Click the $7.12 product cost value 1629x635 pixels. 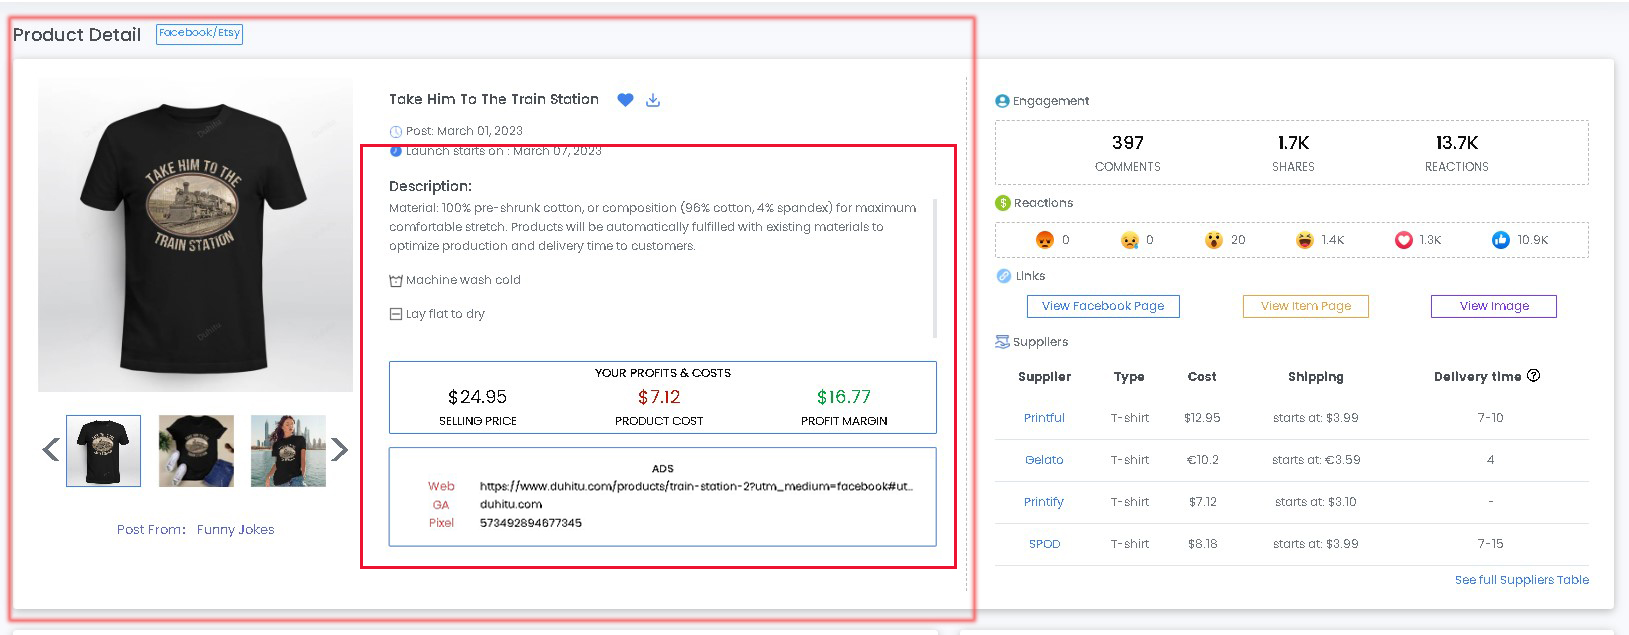click(x=659, y=397)
